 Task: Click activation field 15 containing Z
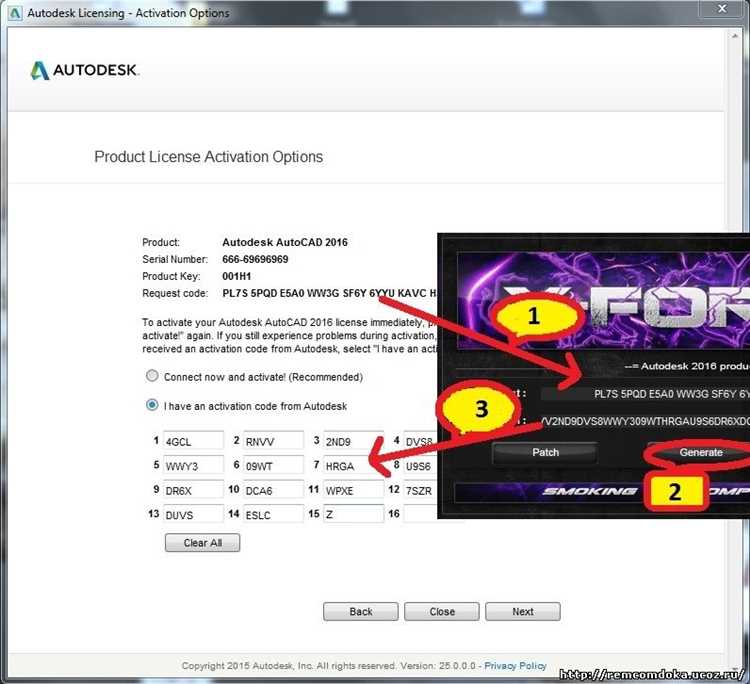tap(353, 514)
